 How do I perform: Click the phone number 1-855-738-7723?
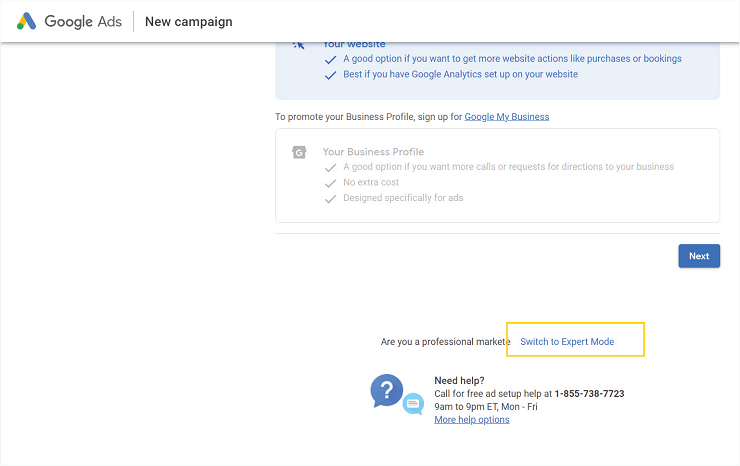tap(589, 394)
